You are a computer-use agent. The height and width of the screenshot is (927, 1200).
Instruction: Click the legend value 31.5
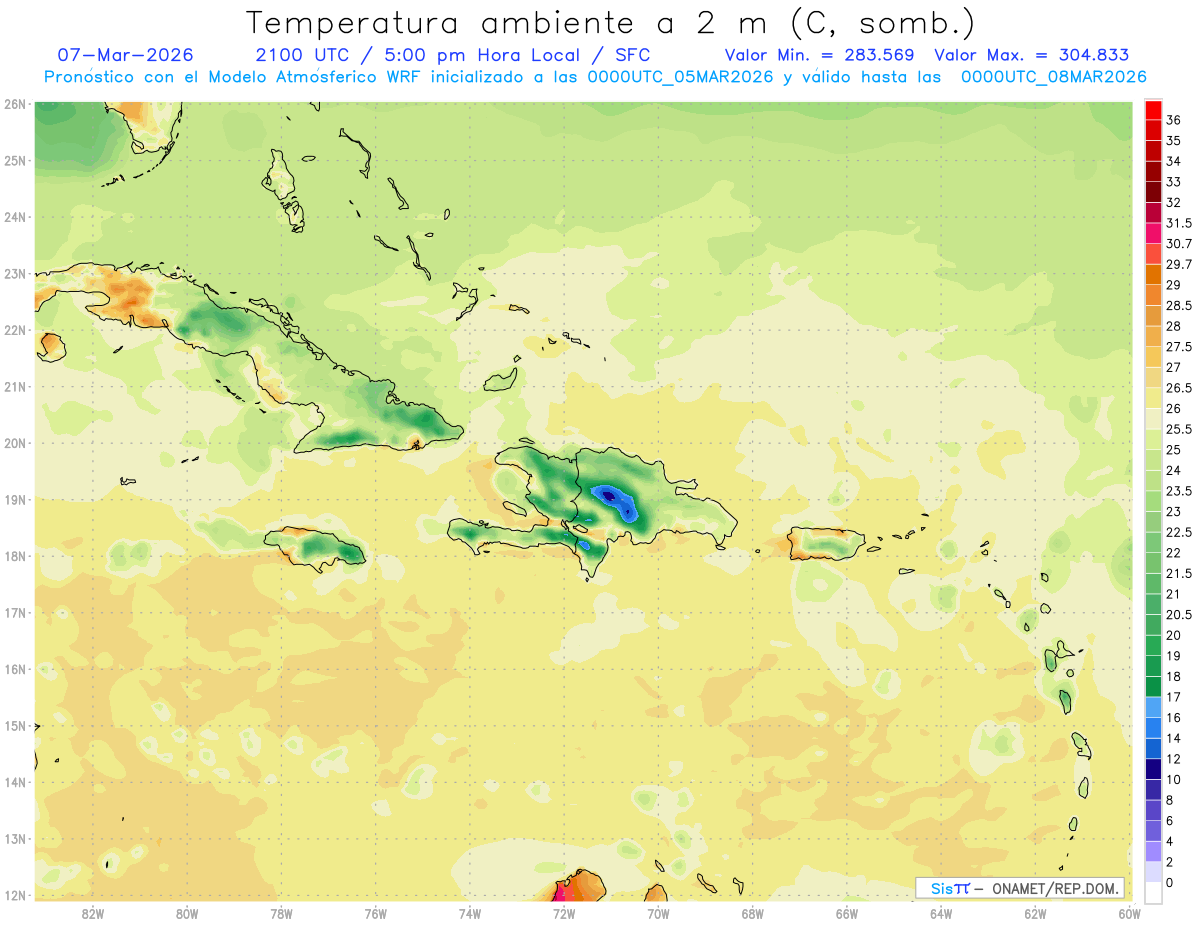(1179, 223)
